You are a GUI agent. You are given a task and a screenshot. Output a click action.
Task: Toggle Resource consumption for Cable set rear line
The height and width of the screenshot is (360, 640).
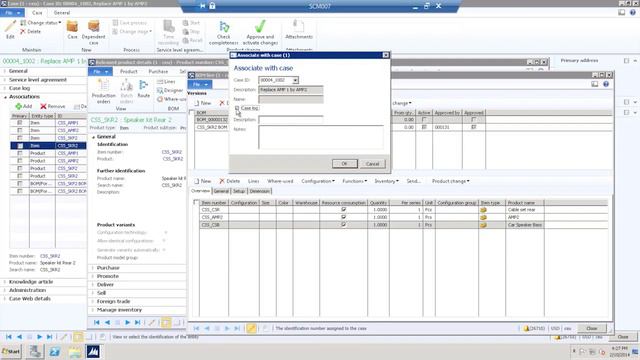coord(343,209)
